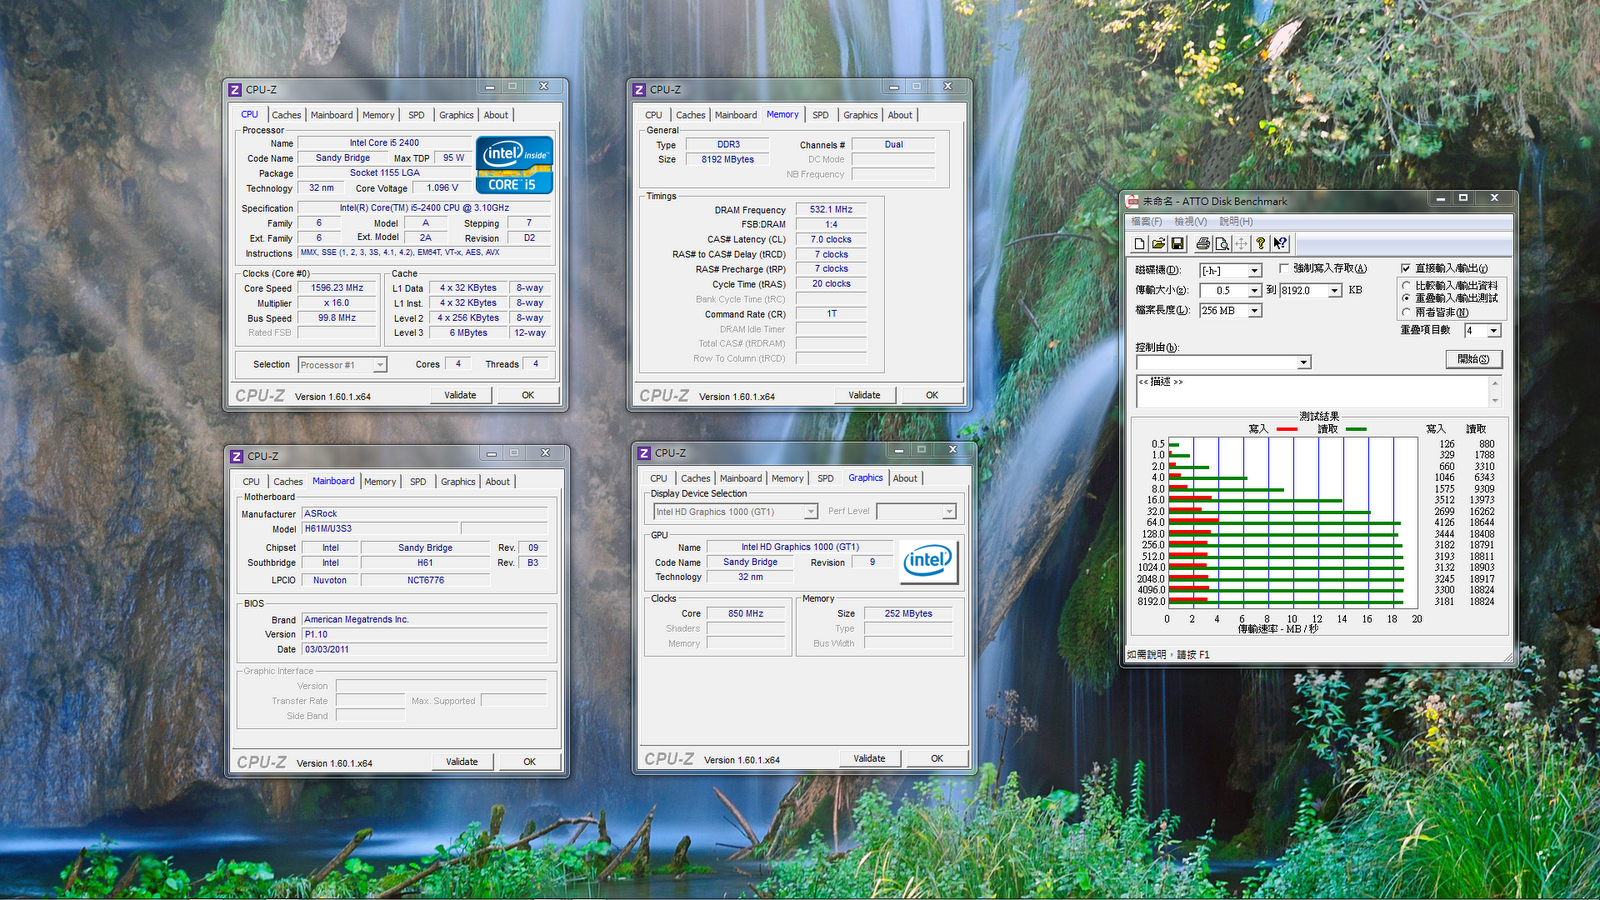Enable the 強制寫入存取(A) checkbox
The width and height of the screenshot is (1600, 900).
1284,268
